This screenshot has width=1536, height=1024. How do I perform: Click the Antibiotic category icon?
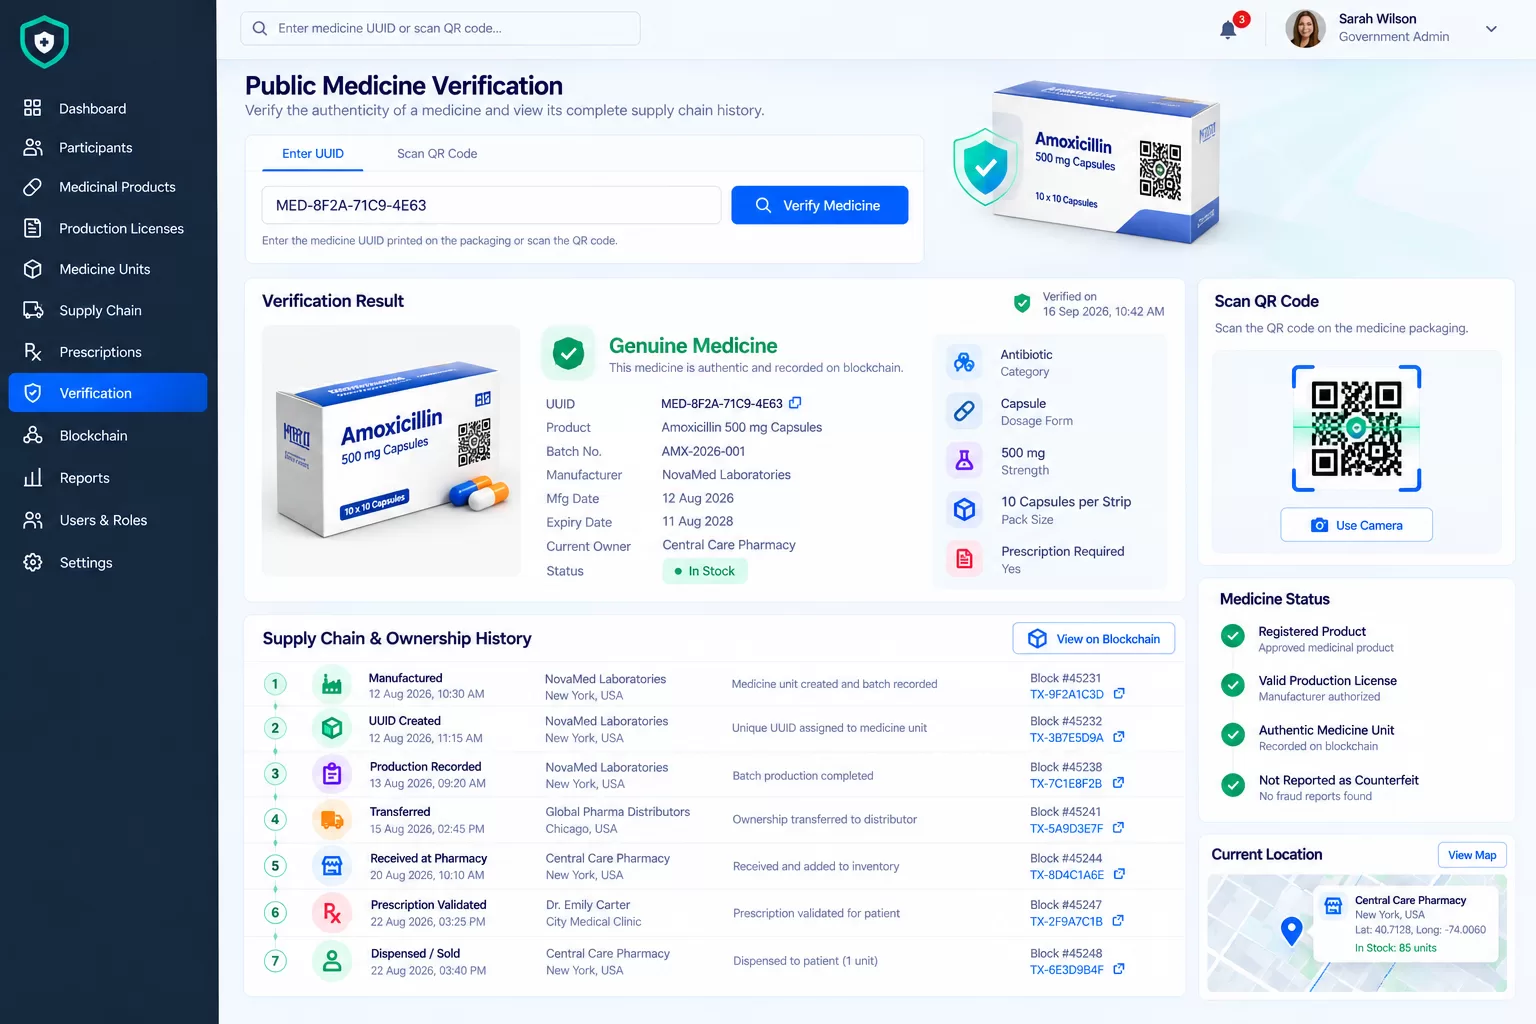pyautogui.click(x=964, y=362)
